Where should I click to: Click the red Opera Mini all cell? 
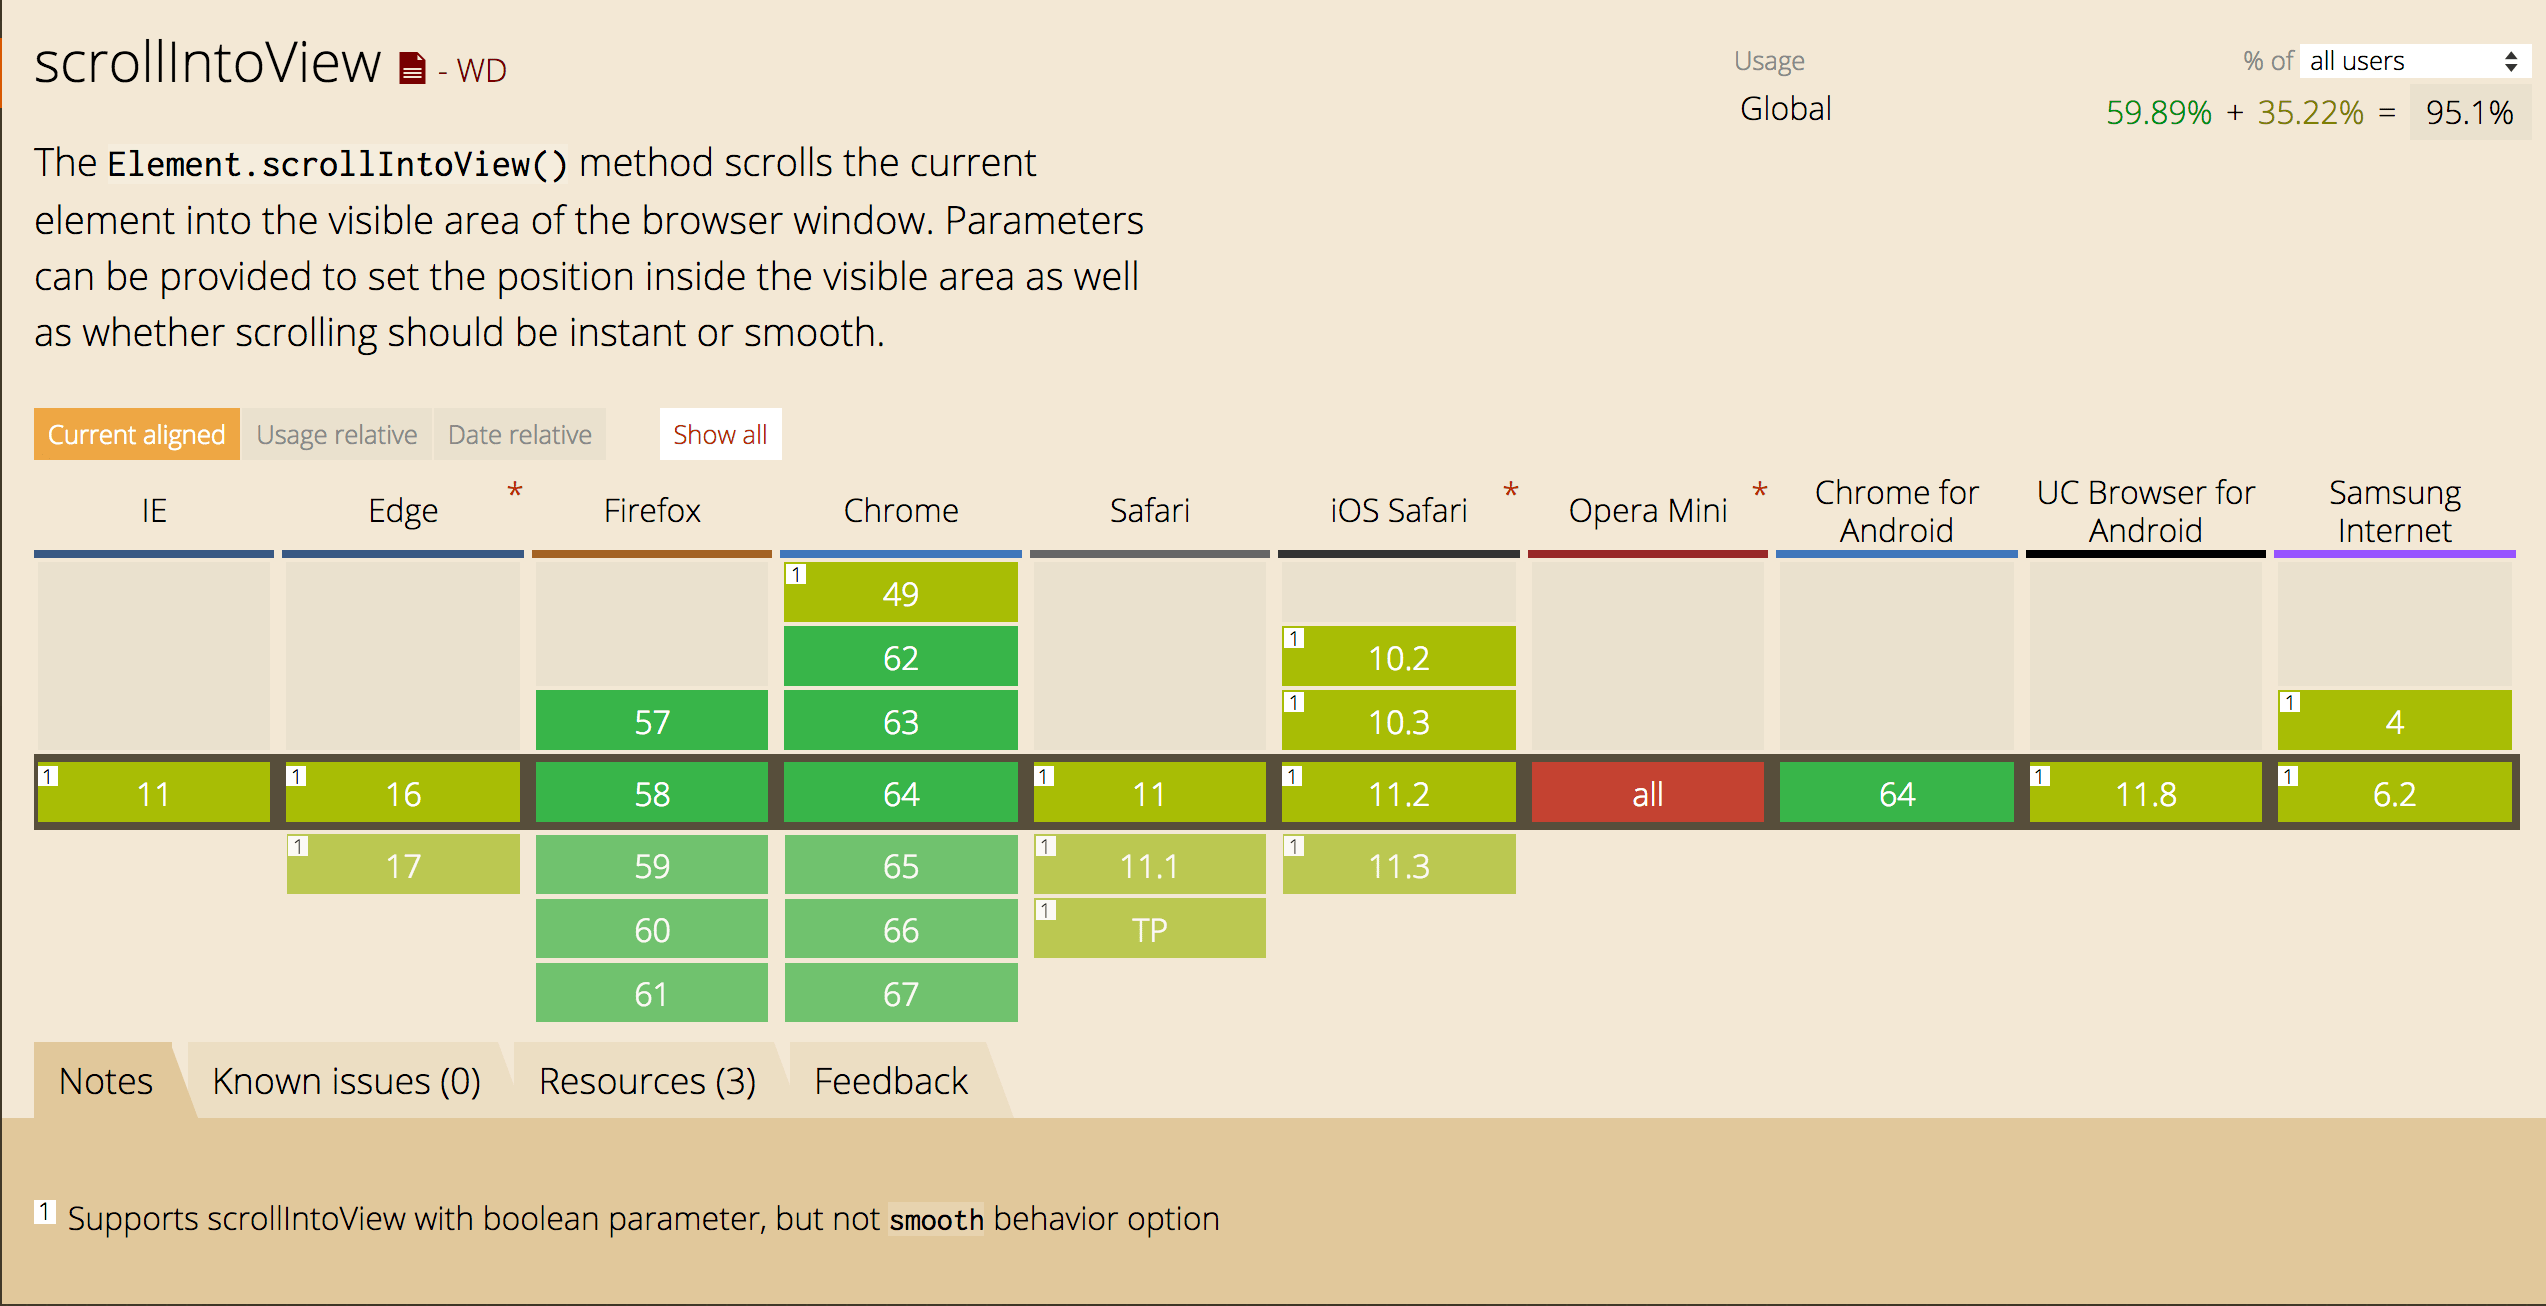pyautogui.click(x=1647, y=793)
